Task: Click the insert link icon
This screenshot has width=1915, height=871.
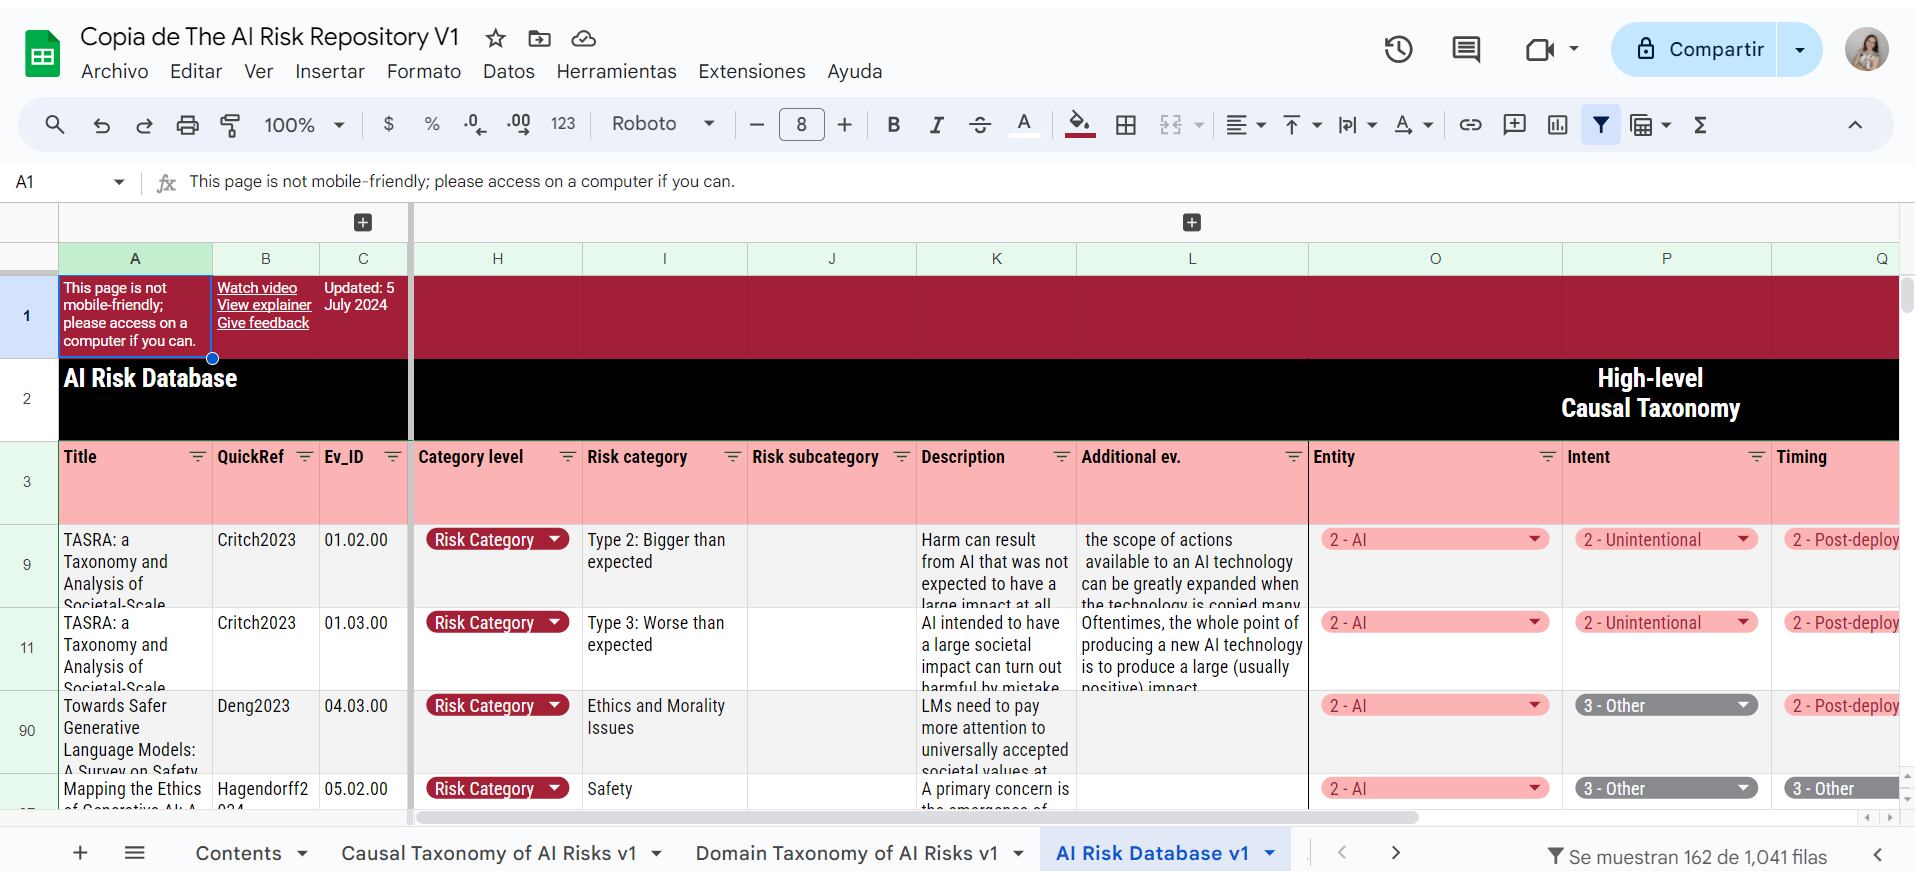Action: tap(1470, 125)
